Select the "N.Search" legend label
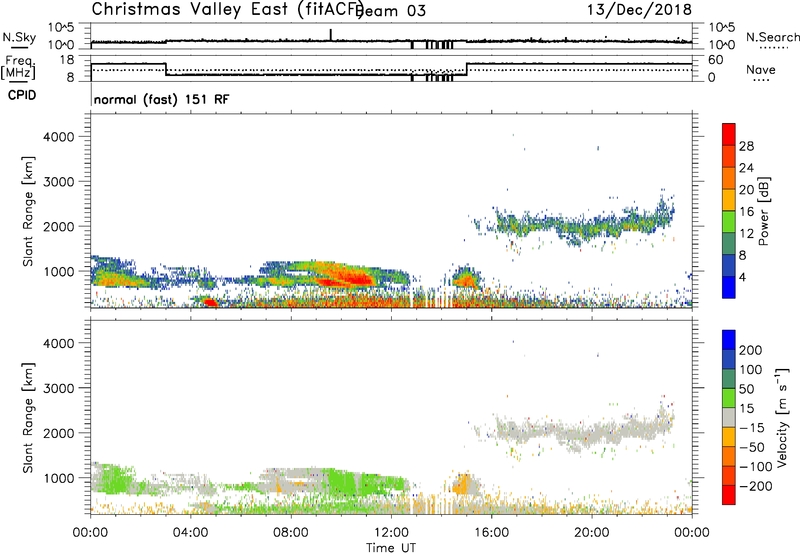The width and height of the screenshot is (800, 554). pyautogui.click(x=773, y=37)
